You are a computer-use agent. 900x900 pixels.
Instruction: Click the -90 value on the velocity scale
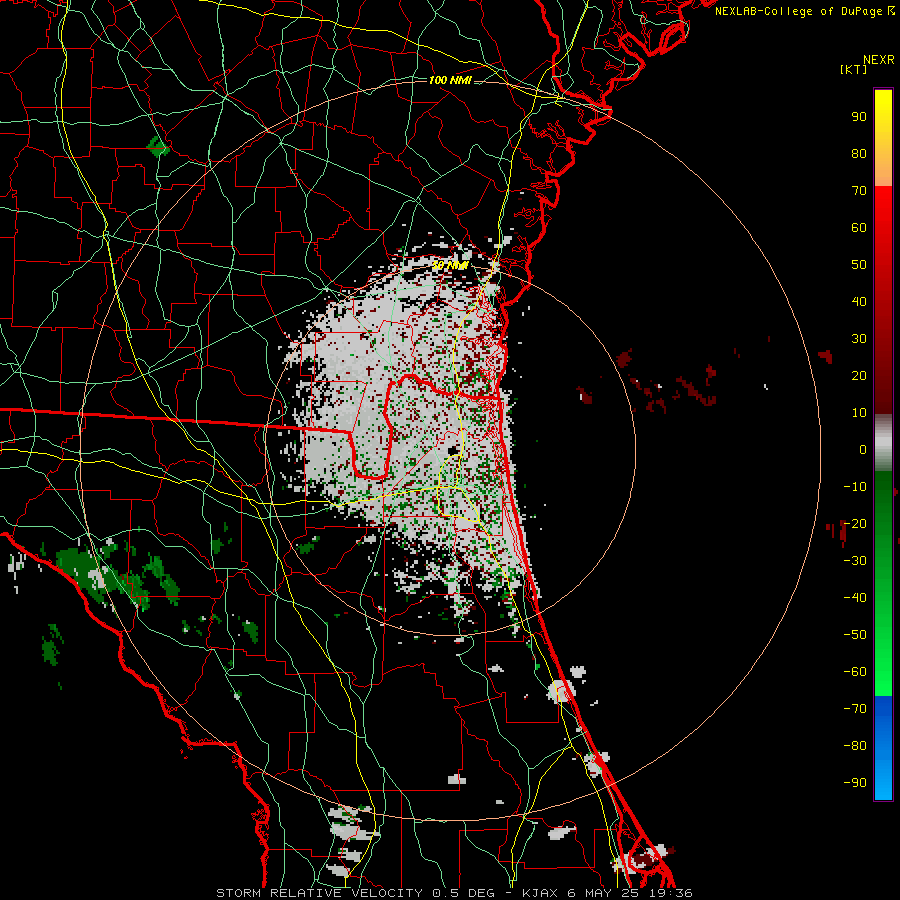point(855,783)
